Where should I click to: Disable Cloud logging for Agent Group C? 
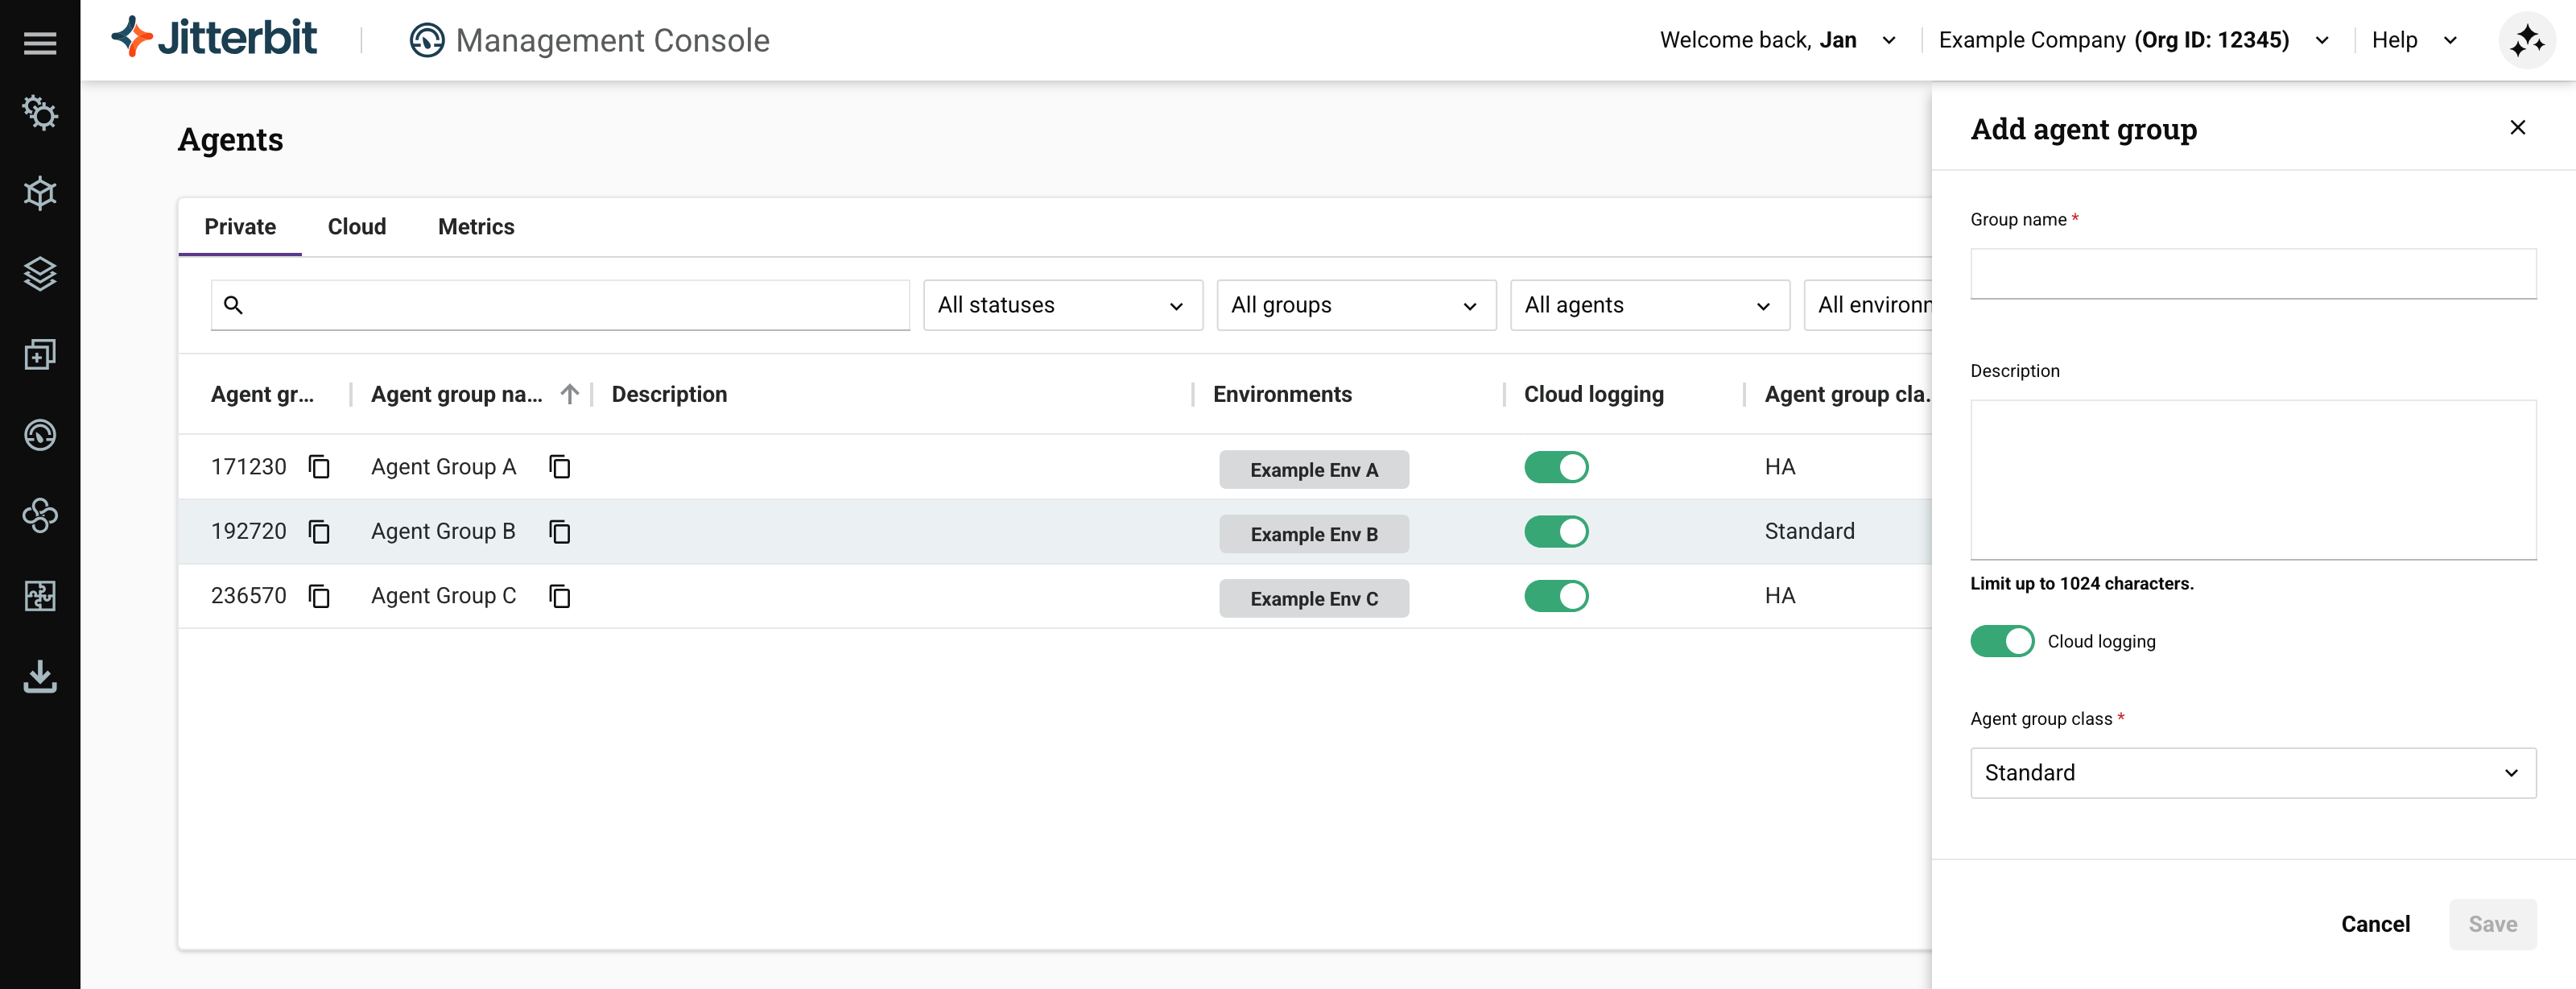click(1556, 596)
